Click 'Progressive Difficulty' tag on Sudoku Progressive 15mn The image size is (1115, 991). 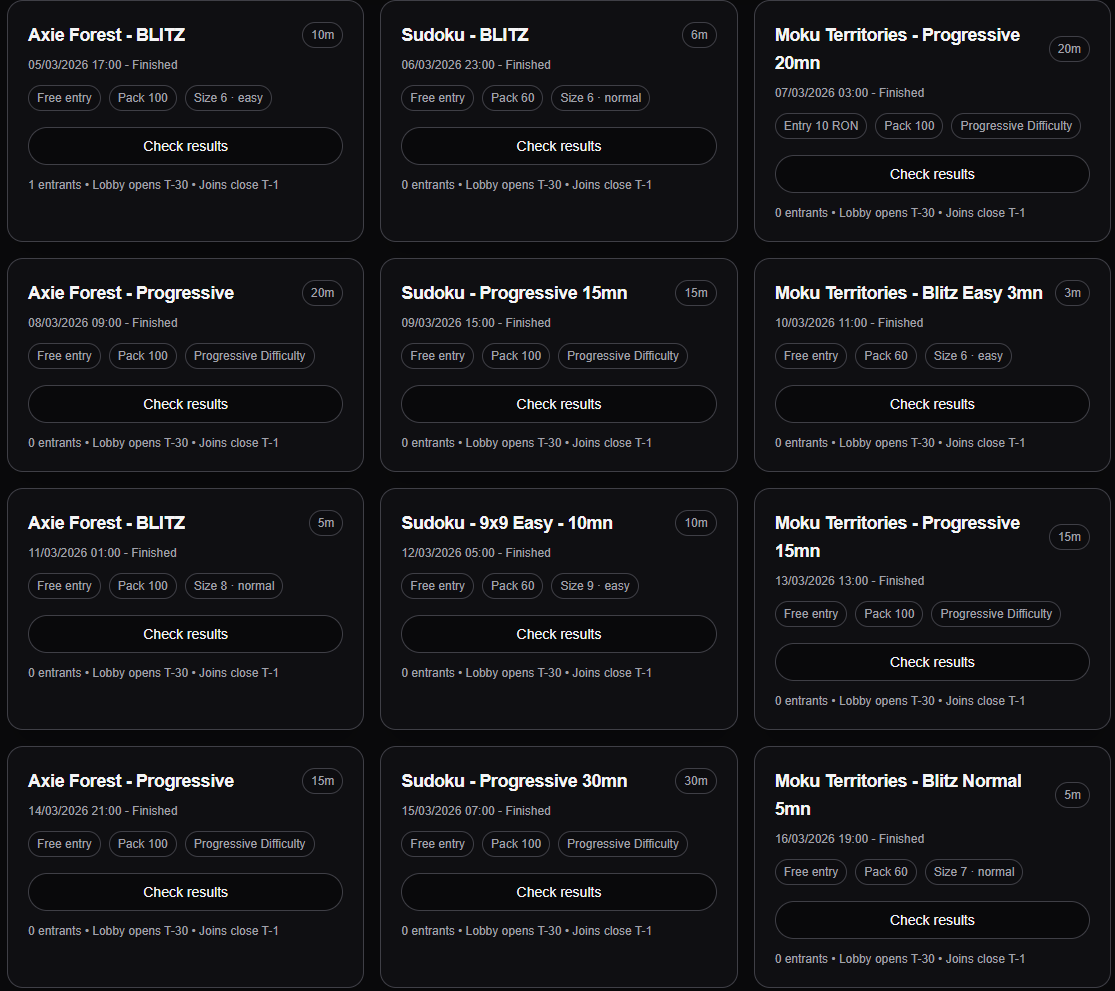coord(622,356)
